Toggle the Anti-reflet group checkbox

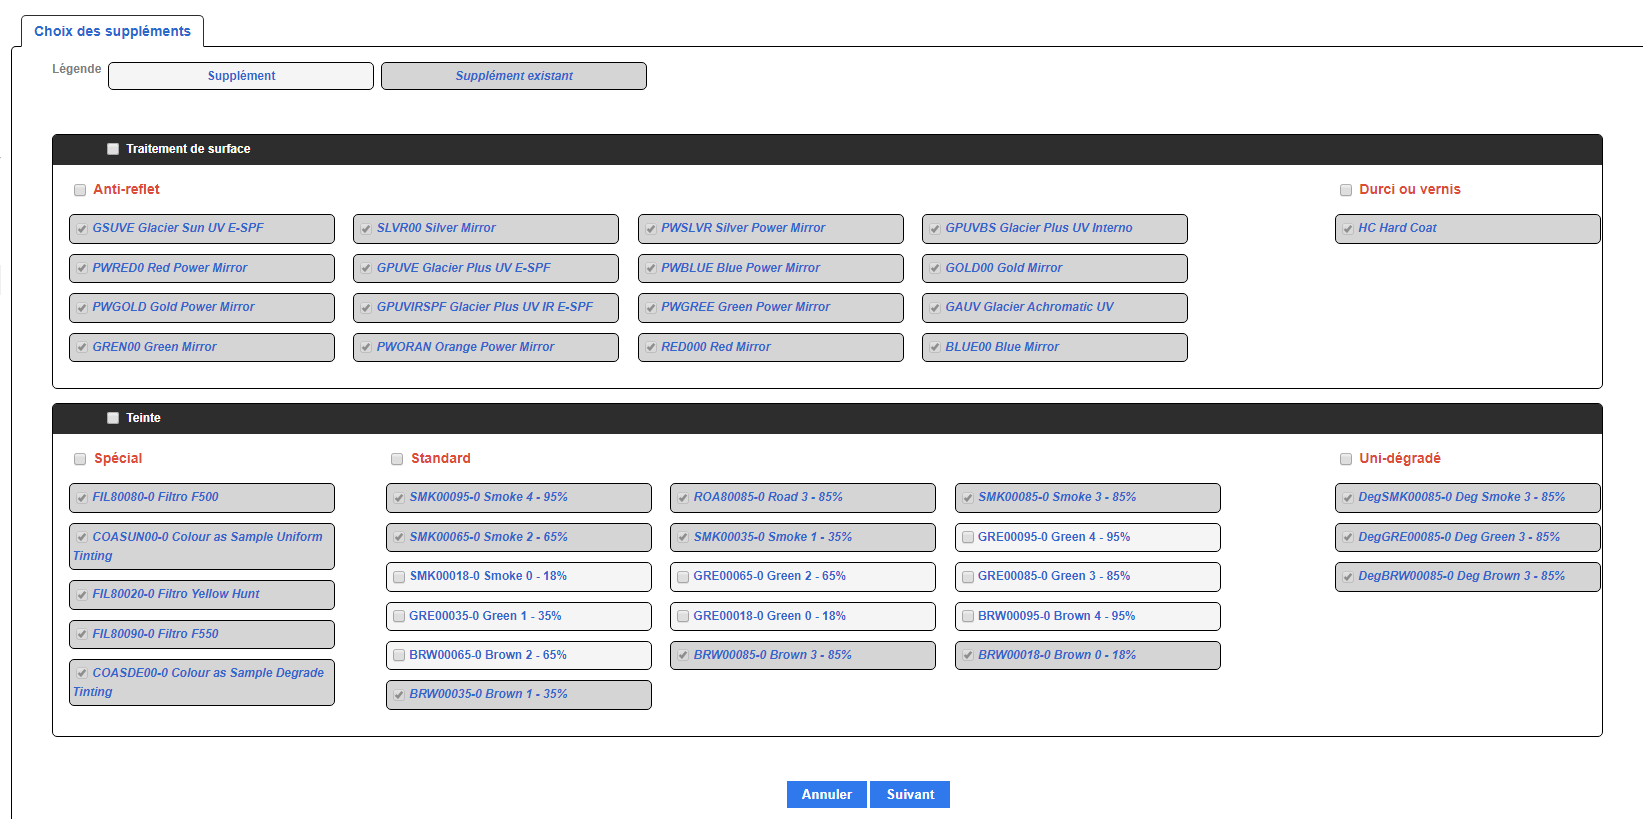click(x=80, y=190)
